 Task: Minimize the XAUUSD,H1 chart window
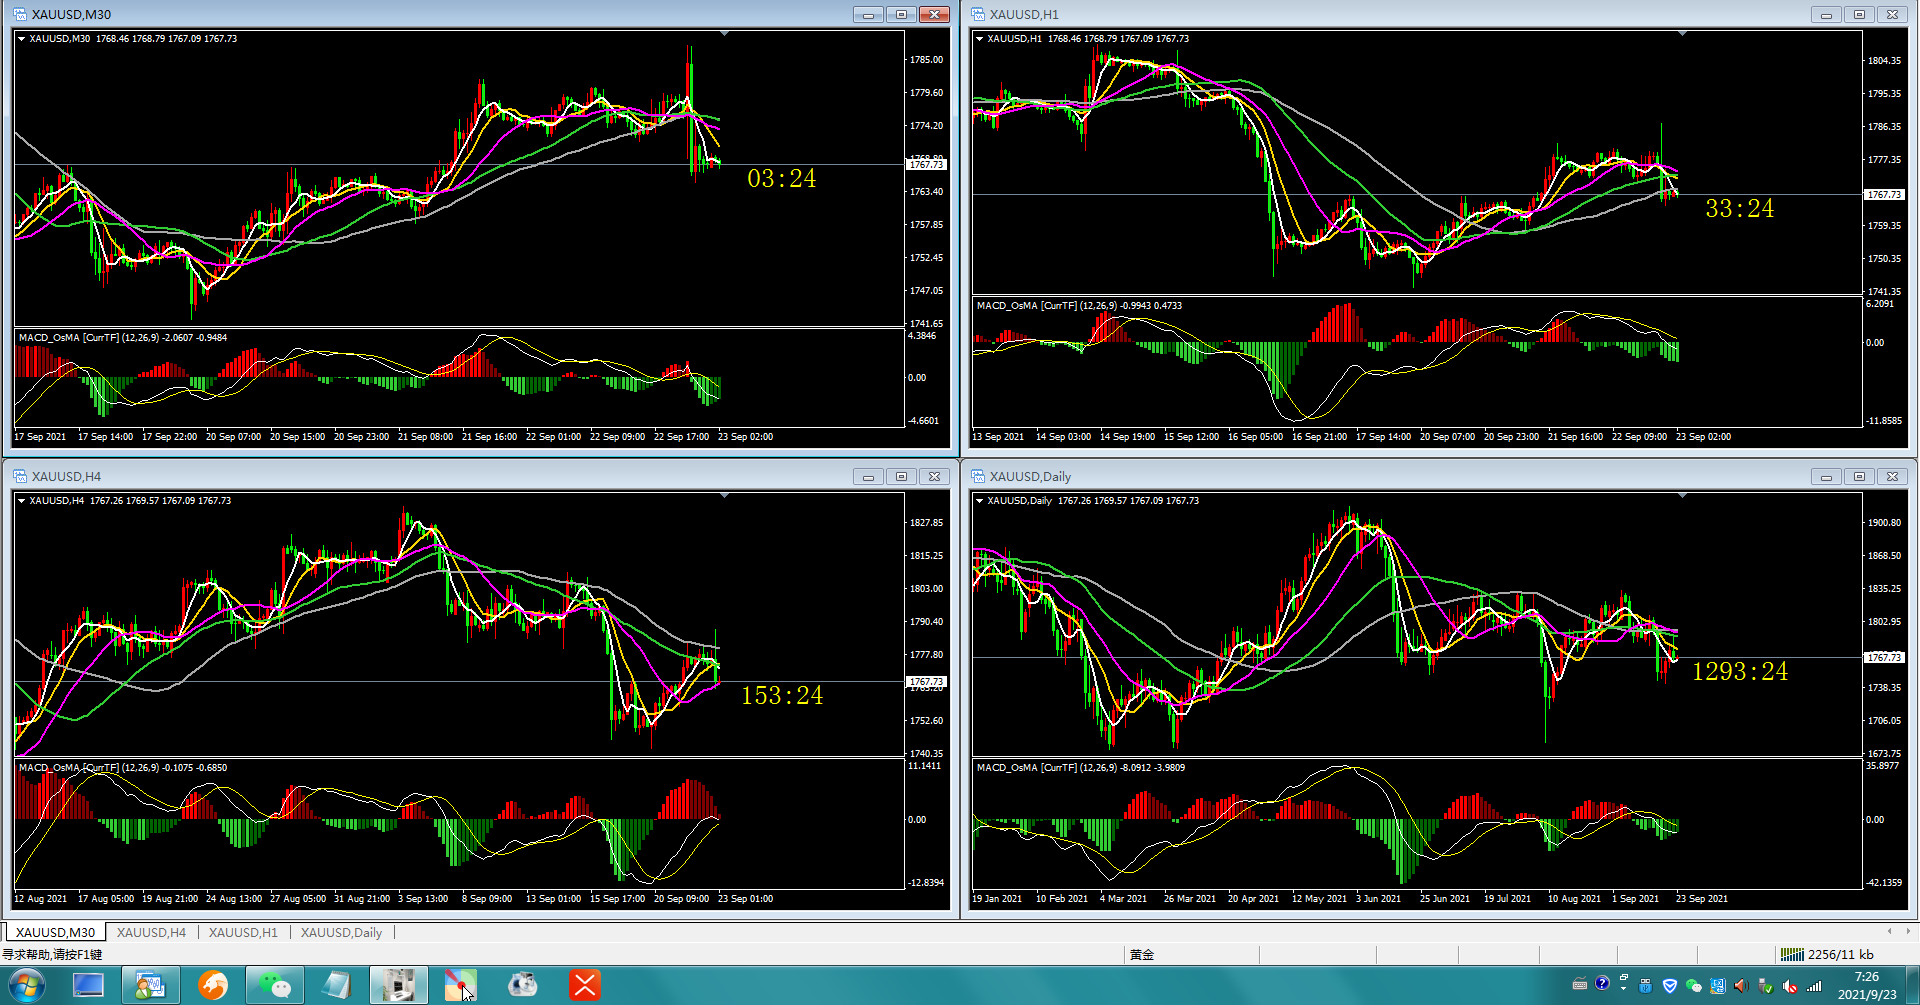pos(1826,14)
